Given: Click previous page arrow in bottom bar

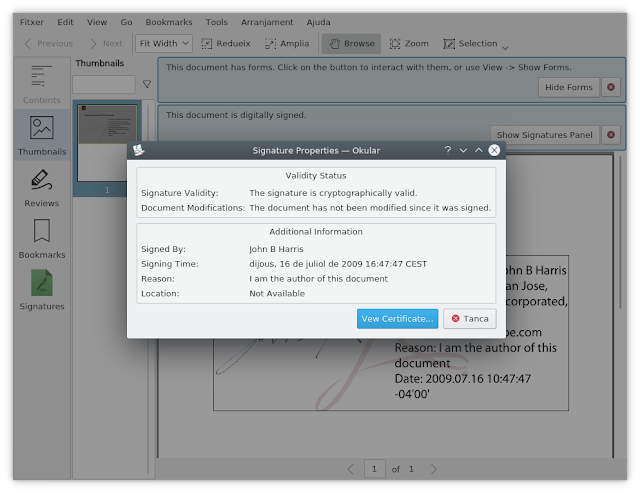Looking at the screenshot, I should [x=351, y=469].
